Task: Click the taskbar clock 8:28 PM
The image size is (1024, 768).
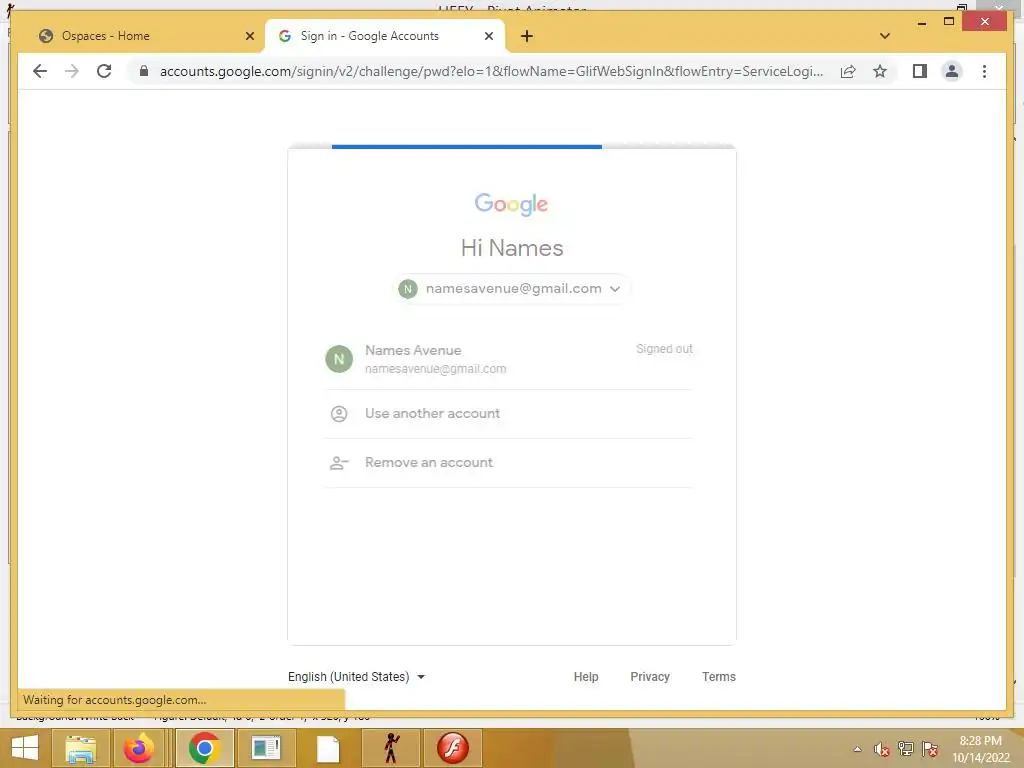Action: click(x=980, y=741)
